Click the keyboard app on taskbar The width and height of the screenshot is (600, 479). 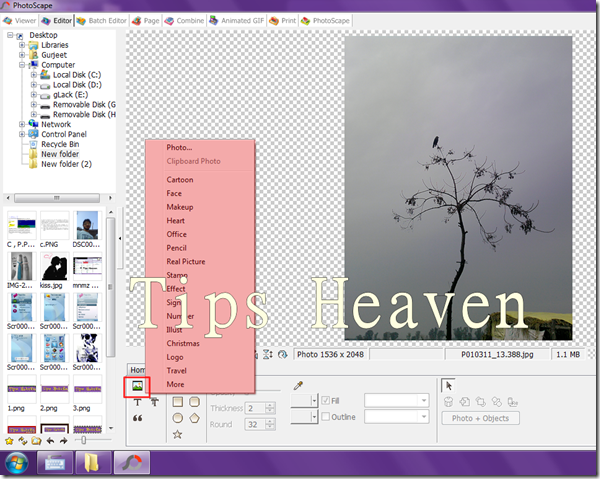point(55,463)
